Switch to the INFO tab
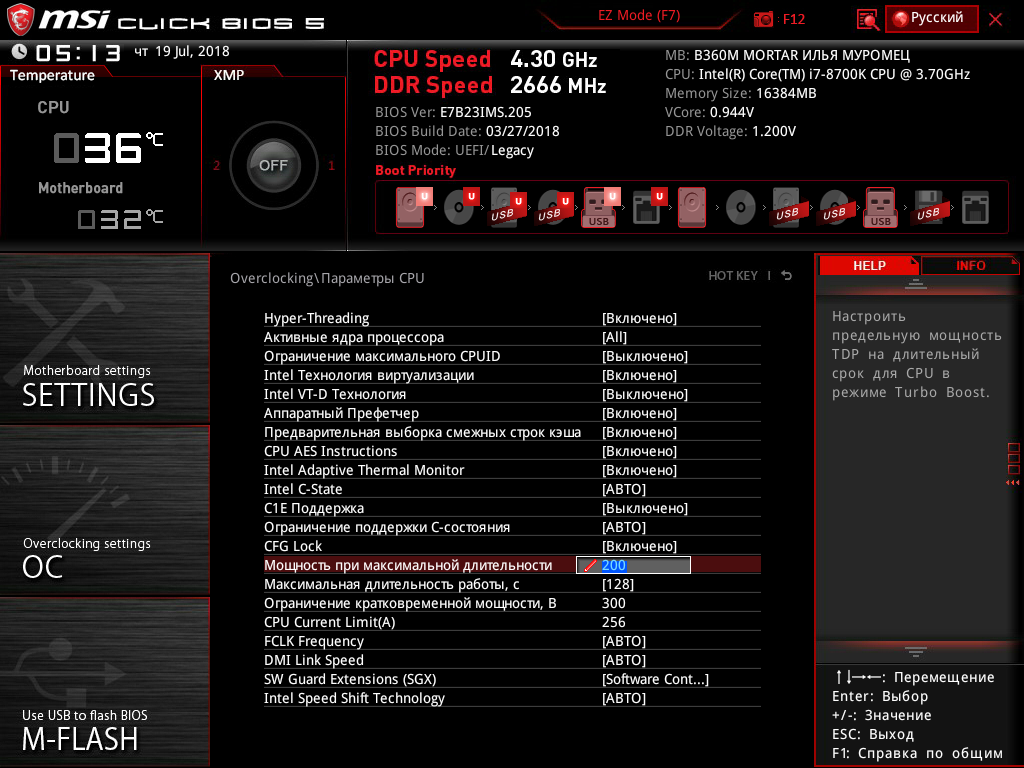Image resolution: width=1024 pixels, height=768 pixels. [970, 265]
